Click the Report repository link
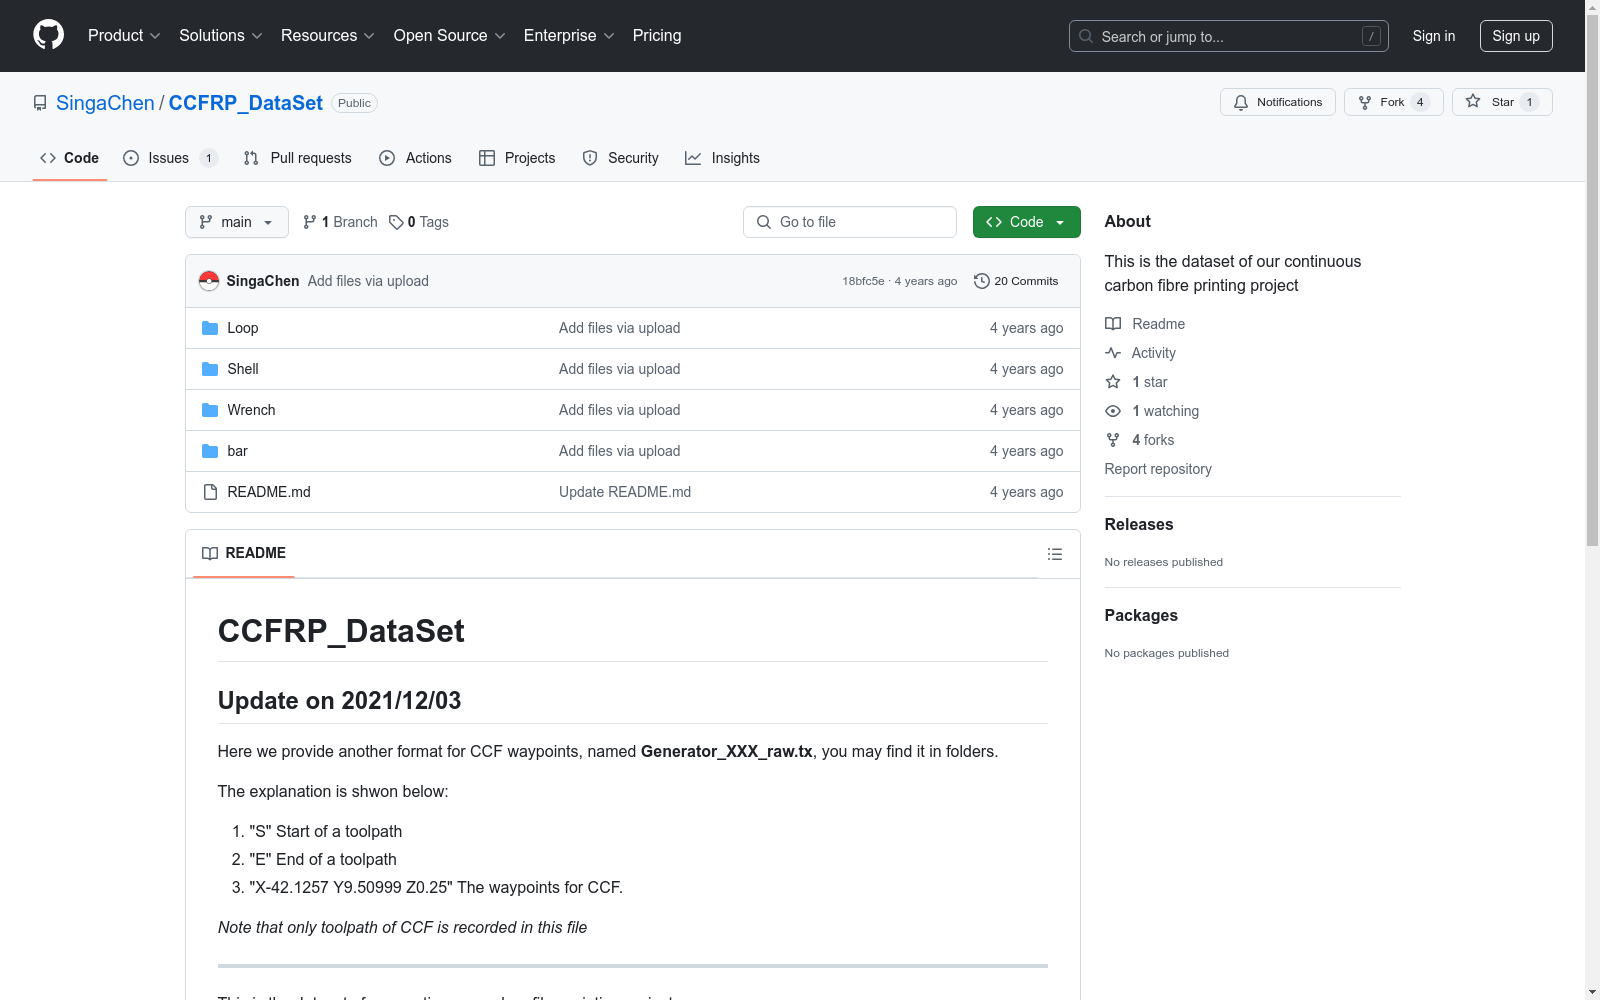The width and height of the screenshot is (1600, 1000). pyautogui.click(x=1158, y=469)
